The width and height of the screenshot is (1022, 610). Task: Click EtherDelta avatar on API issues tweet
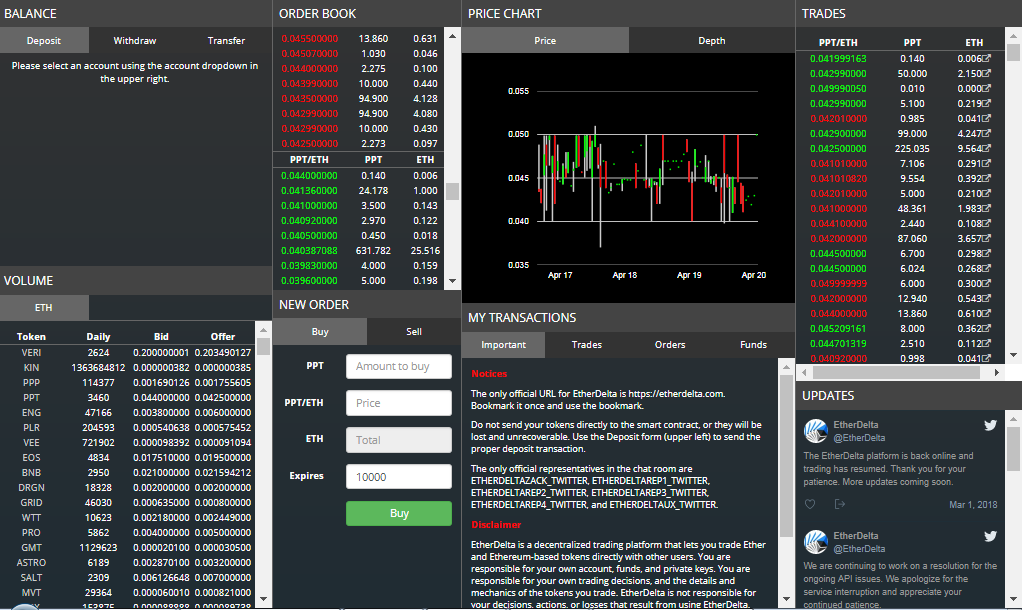[815, 542]
